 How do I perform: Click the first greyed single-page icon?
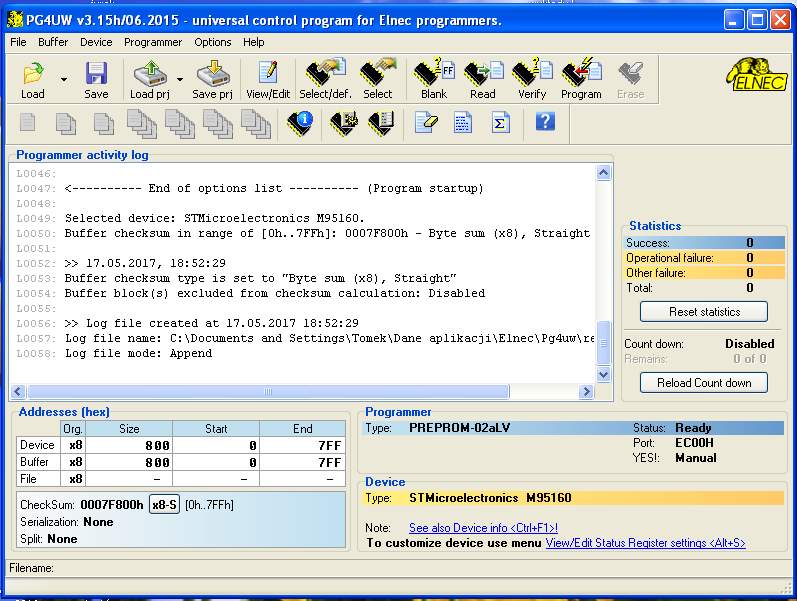point(27,123)
